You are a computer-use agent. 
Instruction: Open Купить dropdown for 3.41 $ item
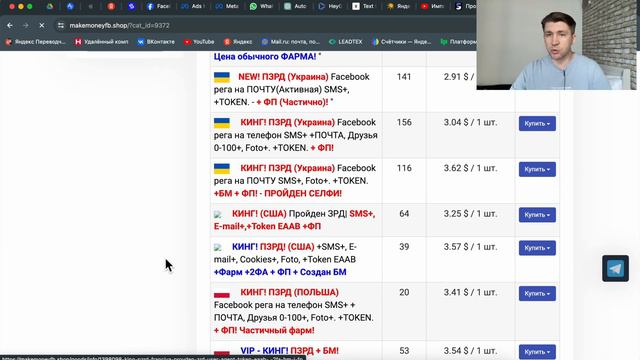(537, 294)
